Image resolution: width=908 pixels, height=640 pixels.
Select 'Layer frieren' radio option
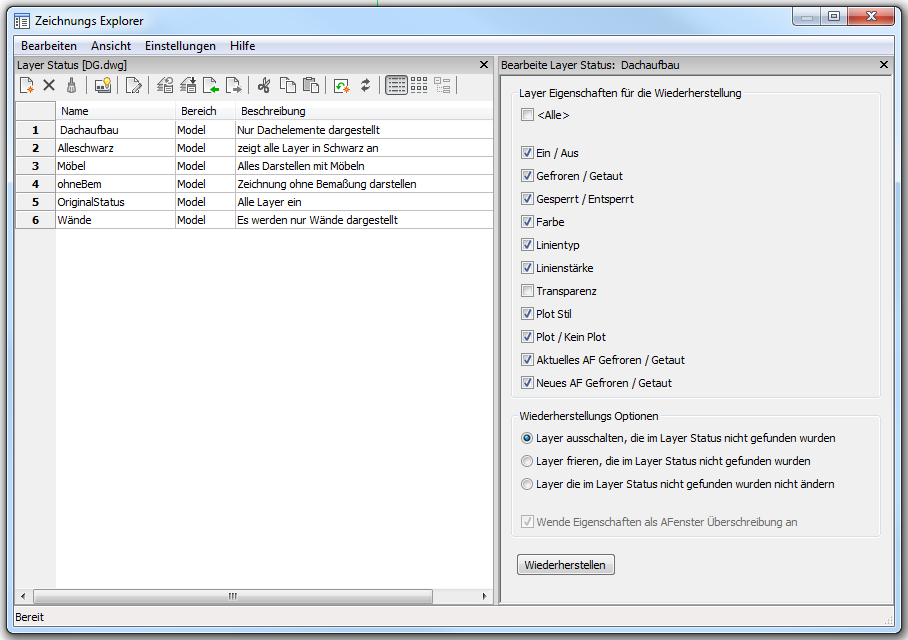[x=527, y=461]
